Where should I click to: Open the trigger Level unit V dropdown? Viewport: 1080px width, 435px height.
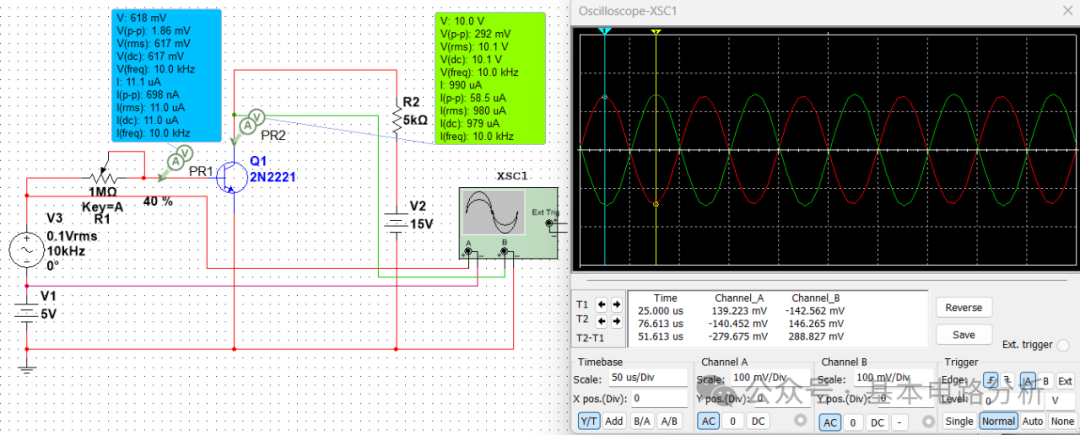point(1061,401)
